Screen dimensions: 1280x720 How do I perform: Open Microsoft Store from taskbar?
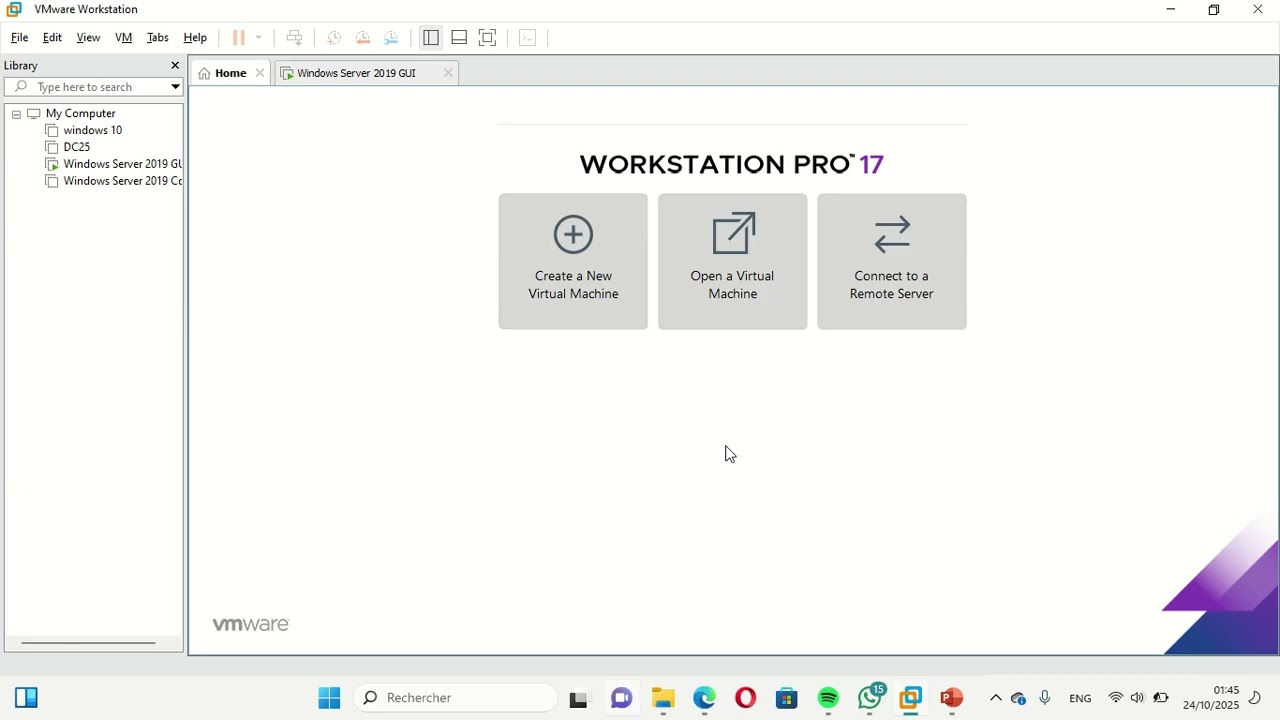point(787,698)
